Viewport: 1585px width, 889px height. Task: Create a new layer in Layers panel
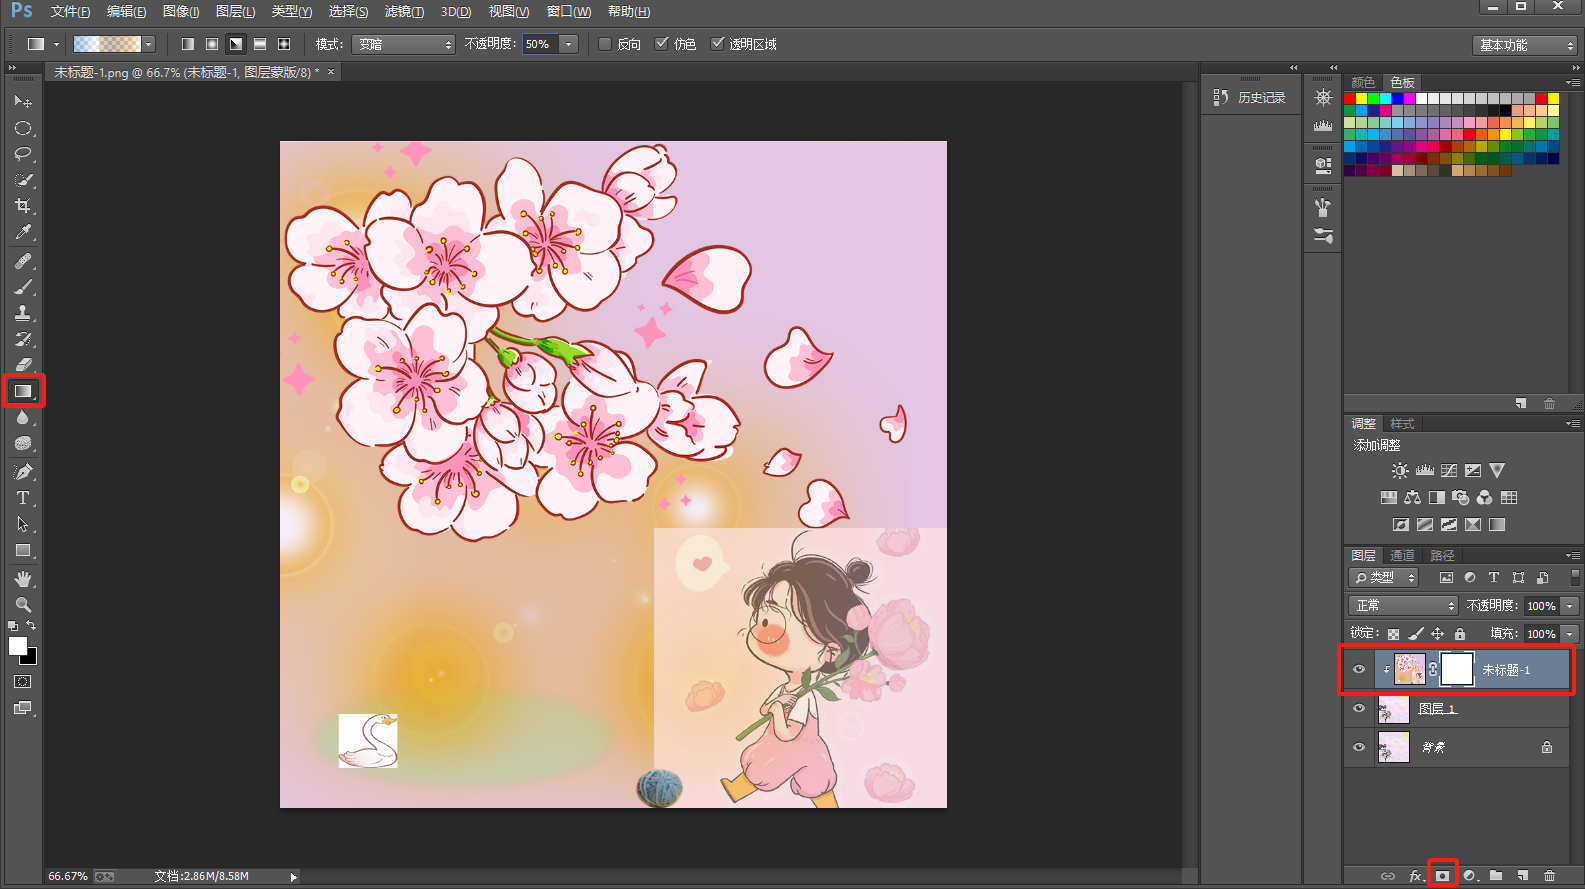pyautogui.click(x=1522, y=876)
